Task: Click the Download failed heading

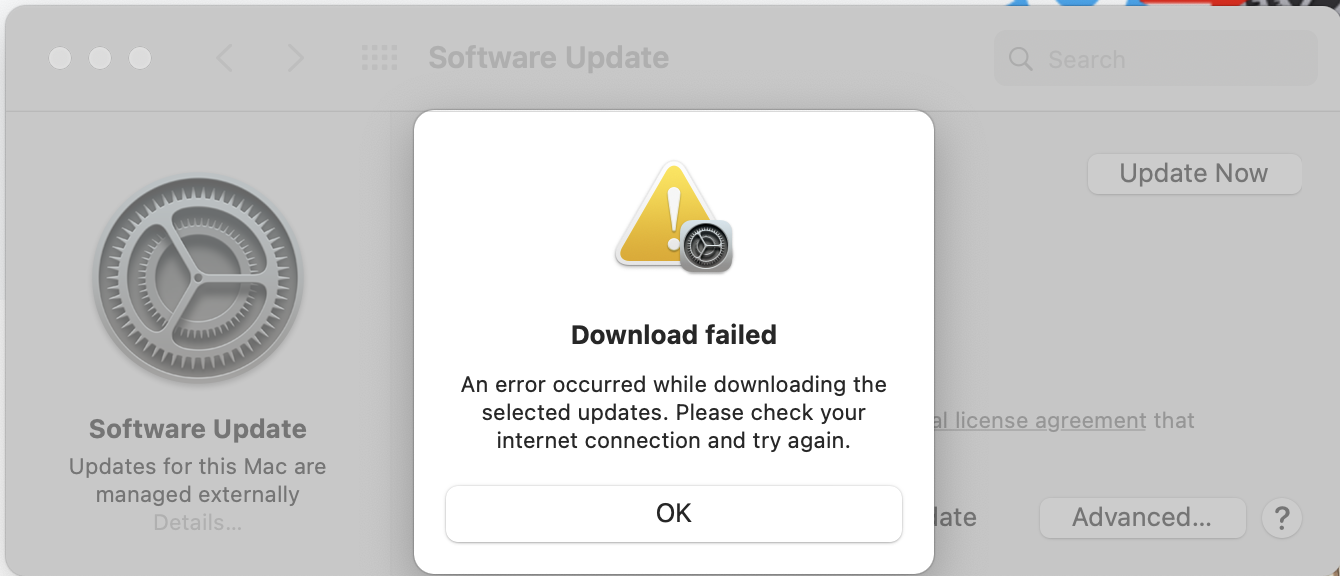Action: 674,334
